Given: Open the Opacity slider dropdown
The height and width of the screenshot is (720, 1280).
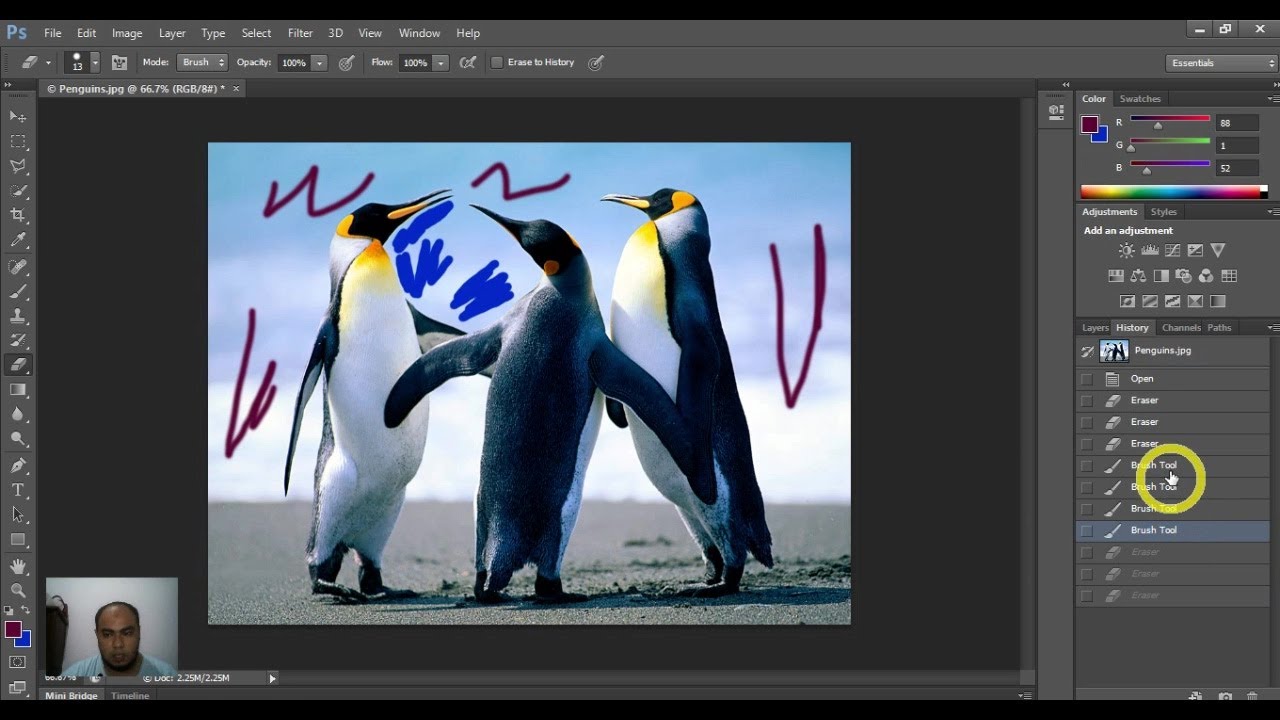Looking at the screenshot, I should 319,62.
